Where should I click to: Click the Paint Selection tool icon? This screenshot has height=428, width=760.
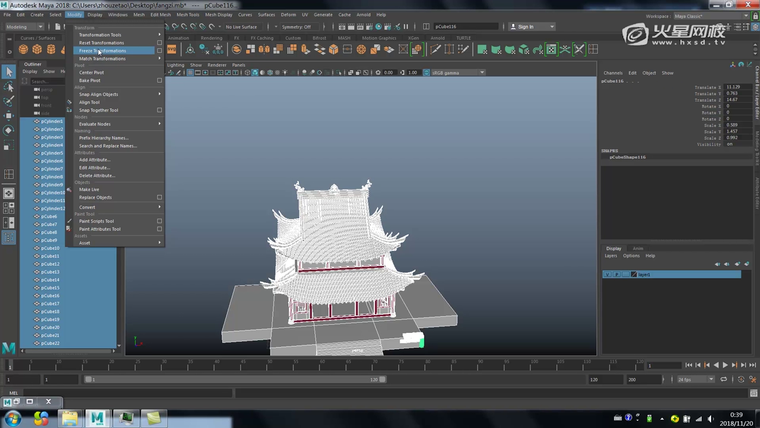click(8, 103)
